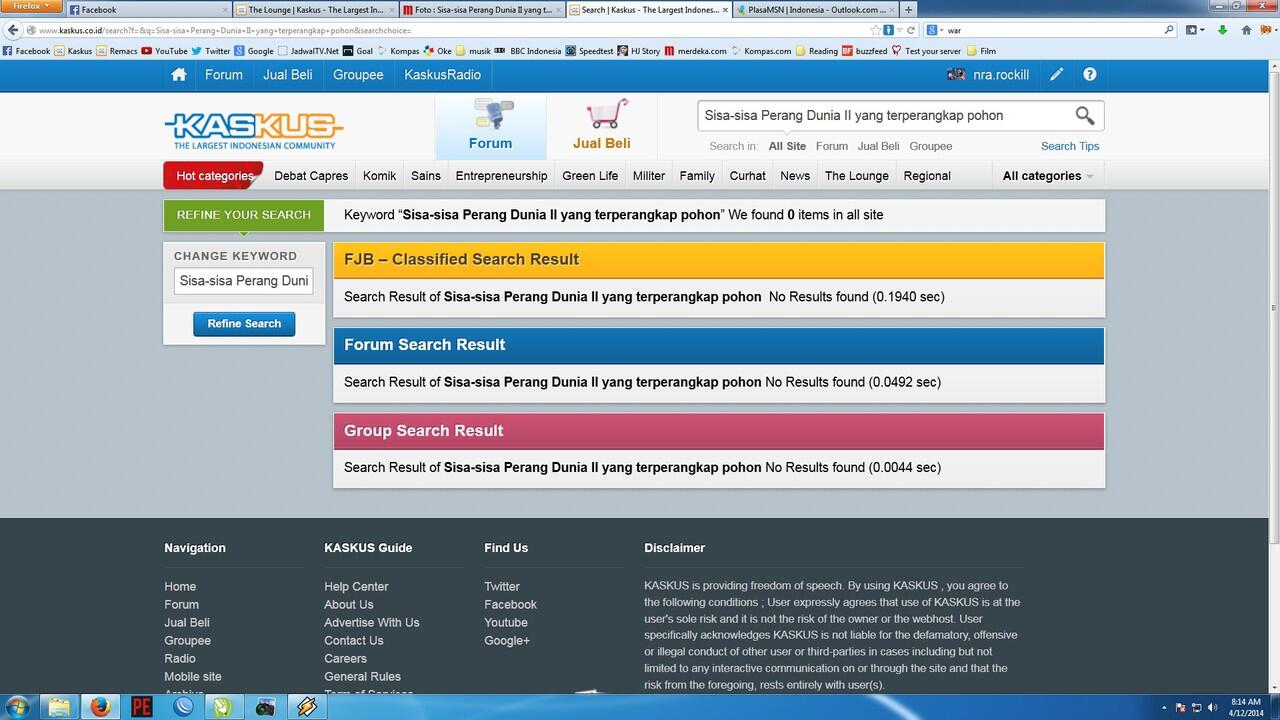Open Twitter bookmark in bookmarks bar
This screenshot has width=1280, height=720.
click(210, 51)
